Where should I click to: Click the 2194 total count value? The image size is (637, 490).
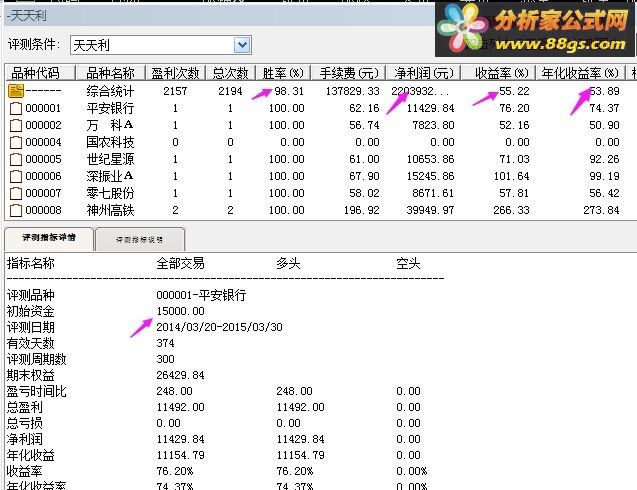(x=230, y=91)
